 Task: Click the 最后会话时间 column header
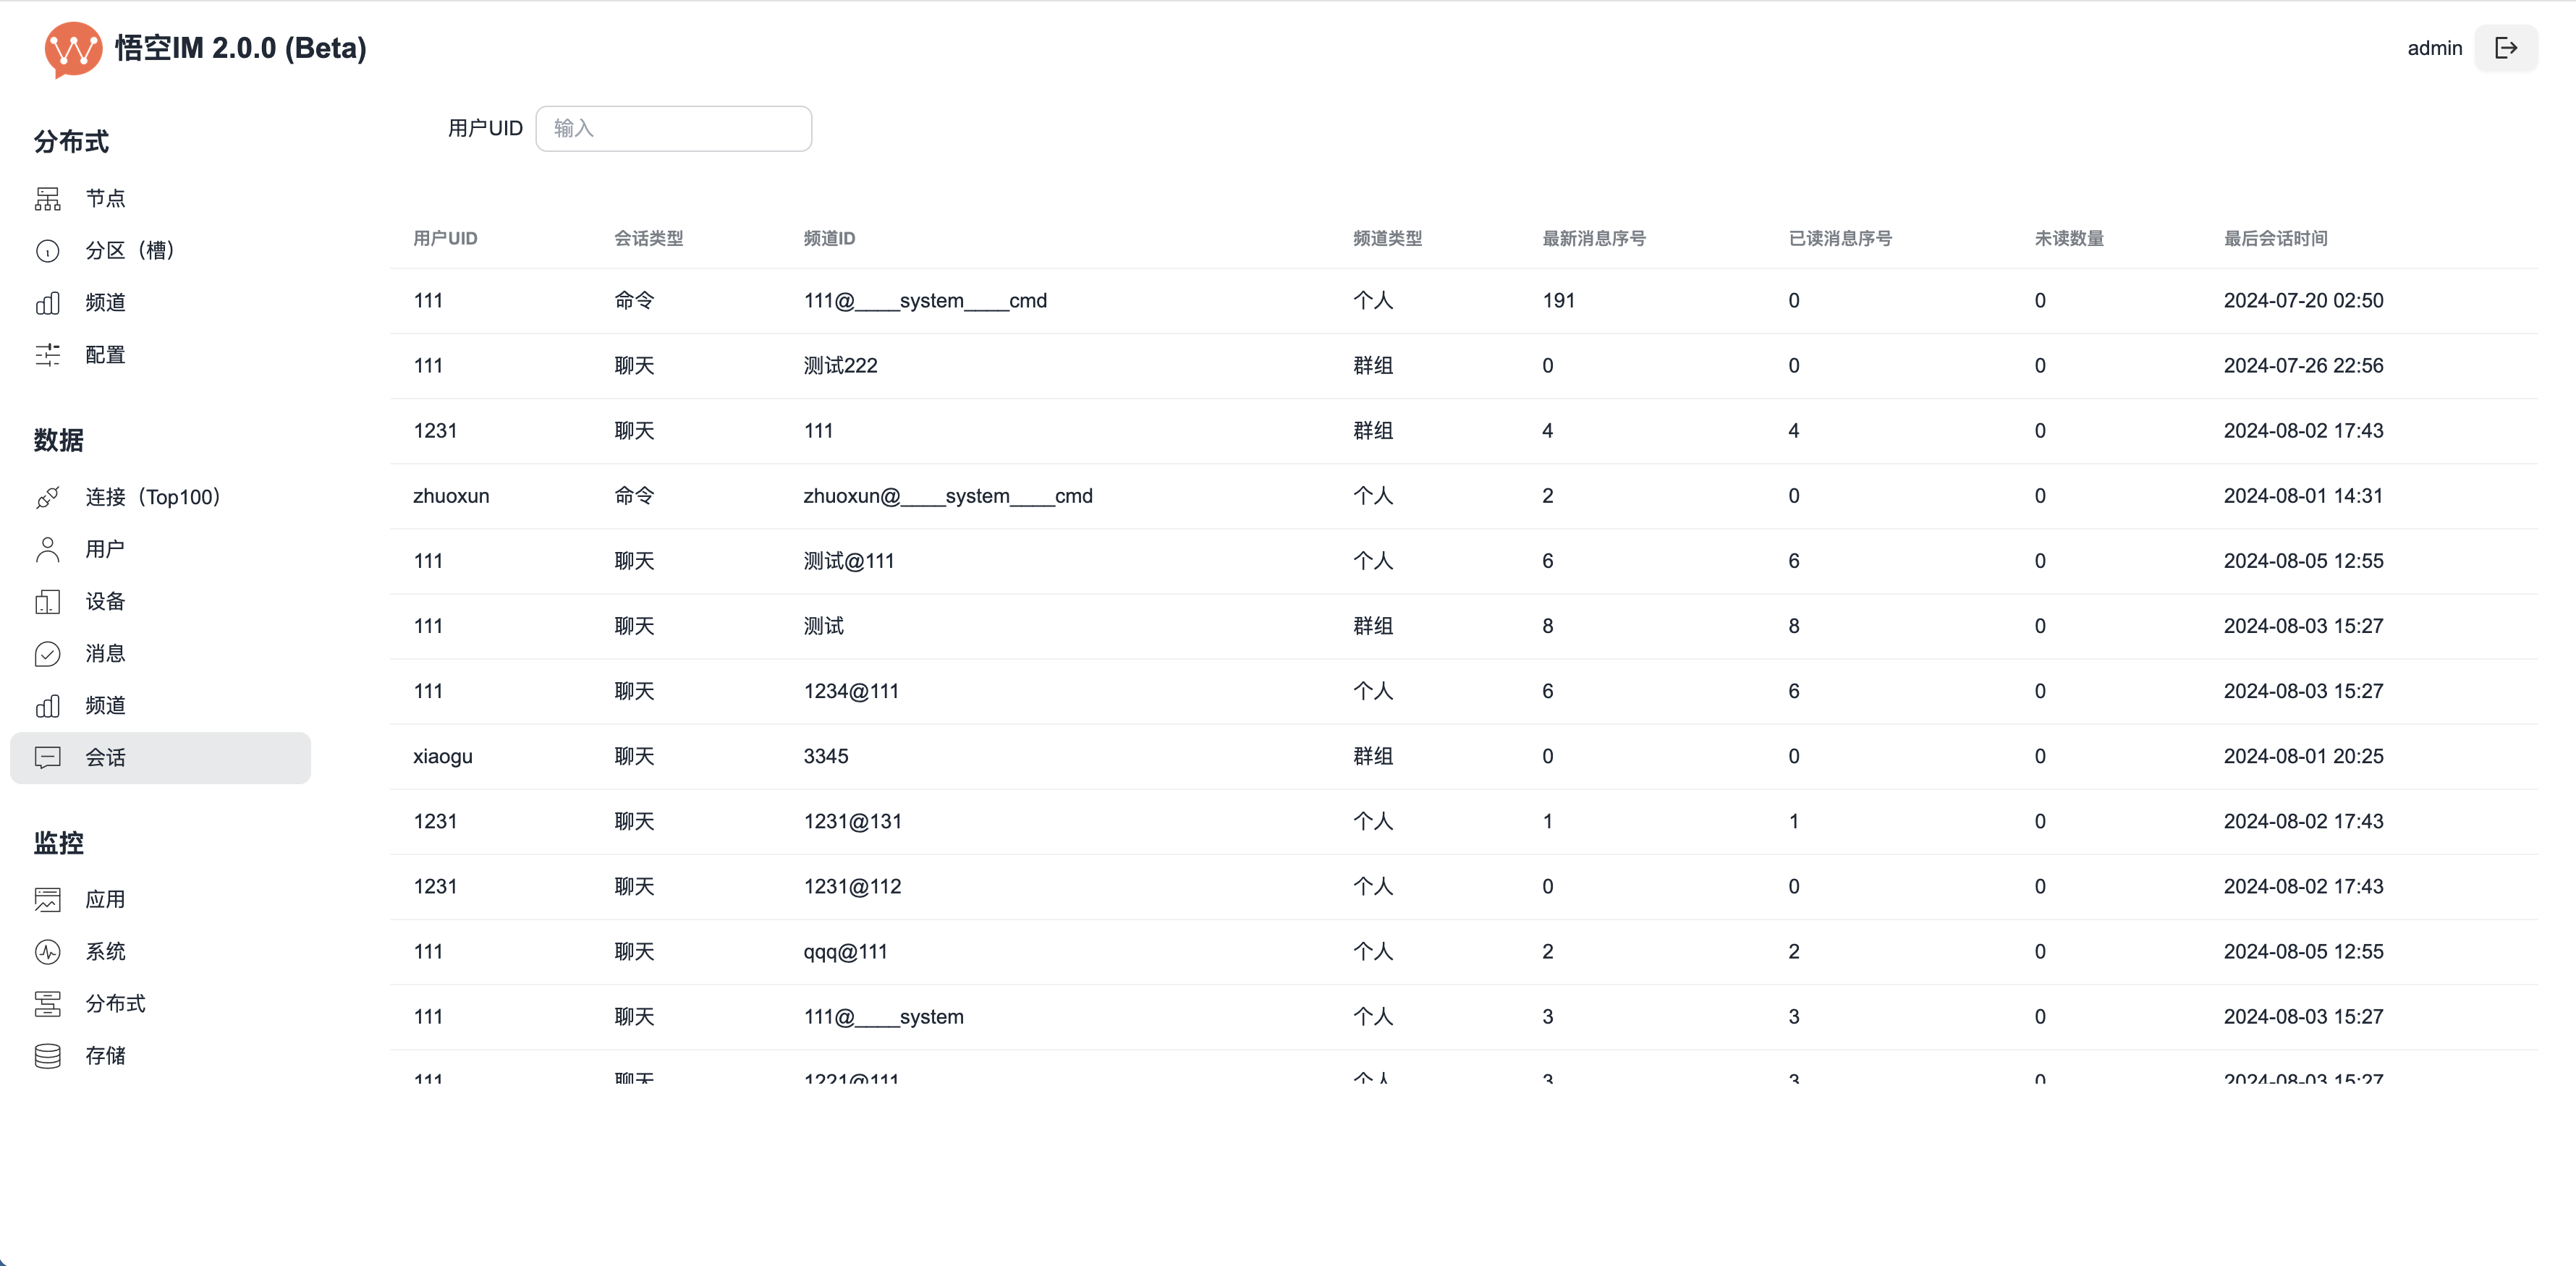(2275, 238)
